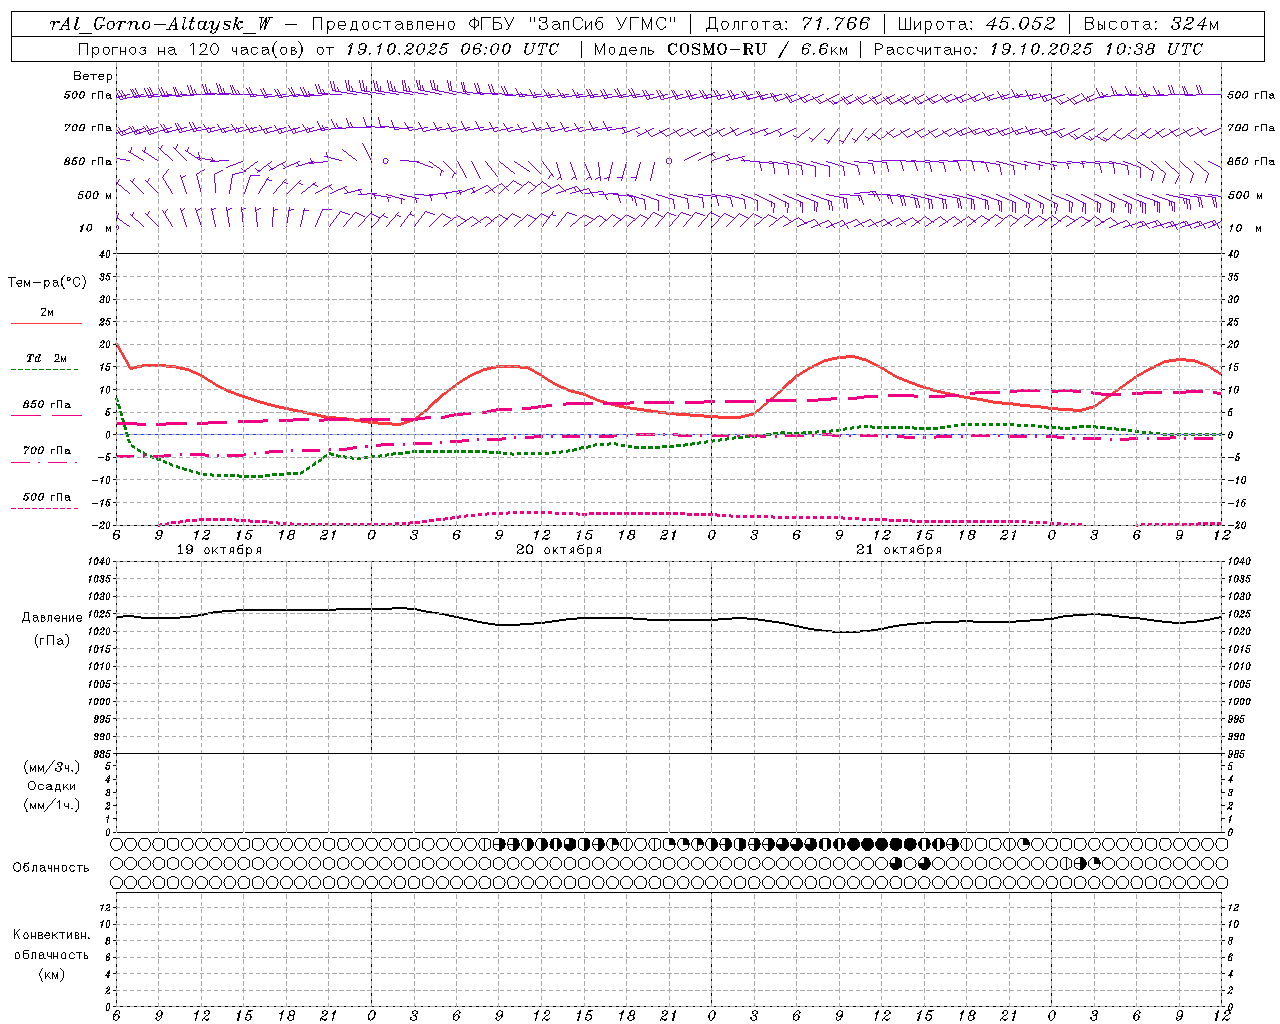Click the 500 гПа temperature legend entry

pos(47,497)
